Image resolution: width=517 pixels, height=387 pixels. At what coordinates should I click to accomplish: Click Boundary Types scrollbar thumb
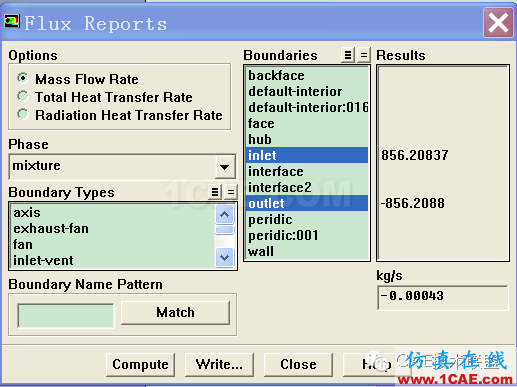(225, 230)
